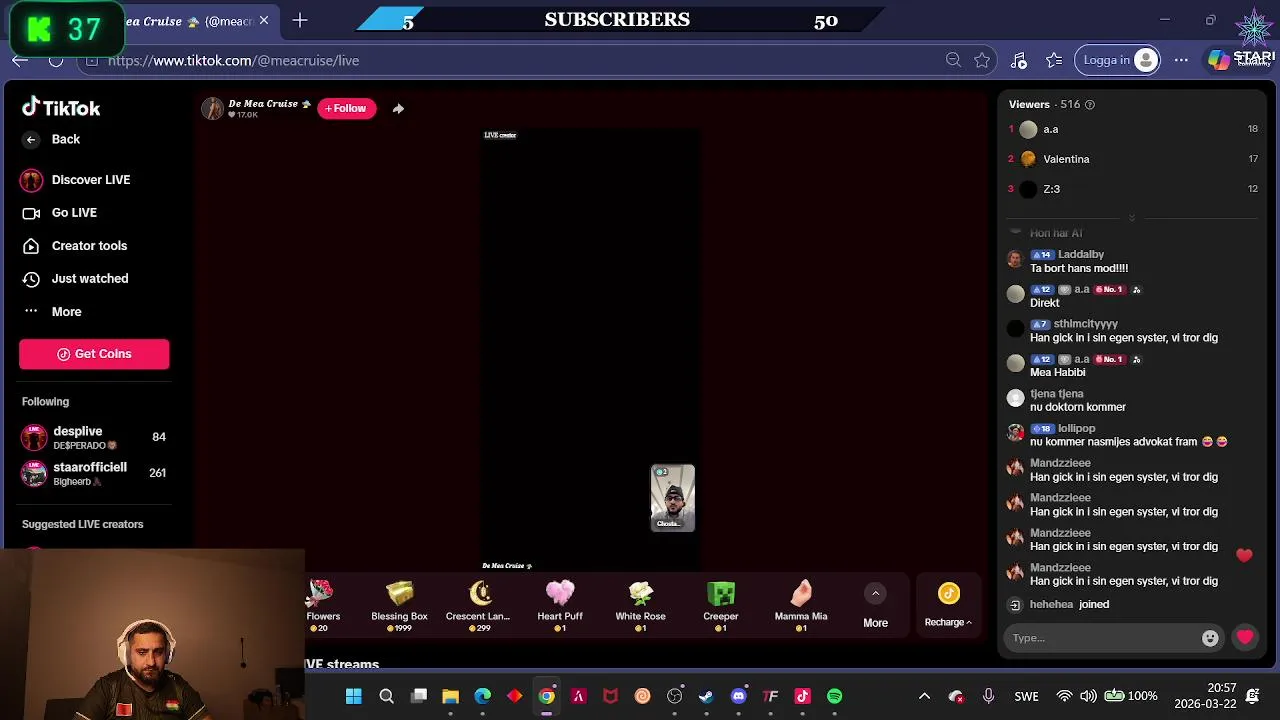Click the browser address bar URL

233,60
